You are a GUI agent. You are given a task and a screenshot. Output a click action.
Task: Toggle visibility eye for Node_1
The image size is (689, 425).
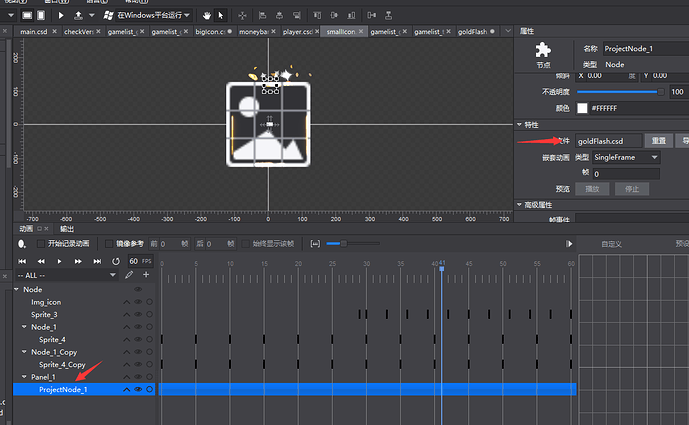pyautogui.click(x=138, y=327)
